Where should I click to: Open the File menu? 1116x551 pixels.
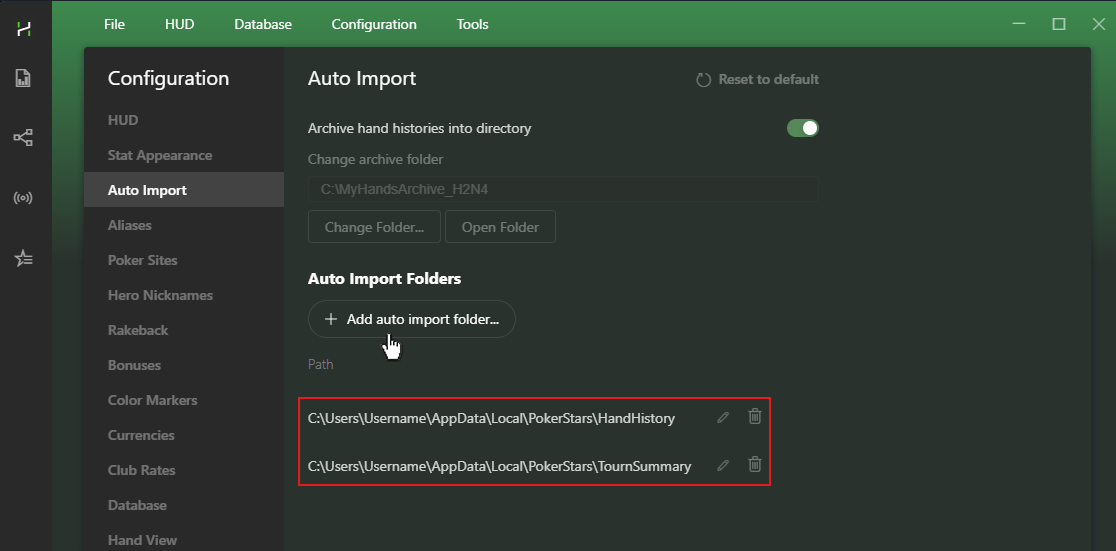tap(114, 24)
